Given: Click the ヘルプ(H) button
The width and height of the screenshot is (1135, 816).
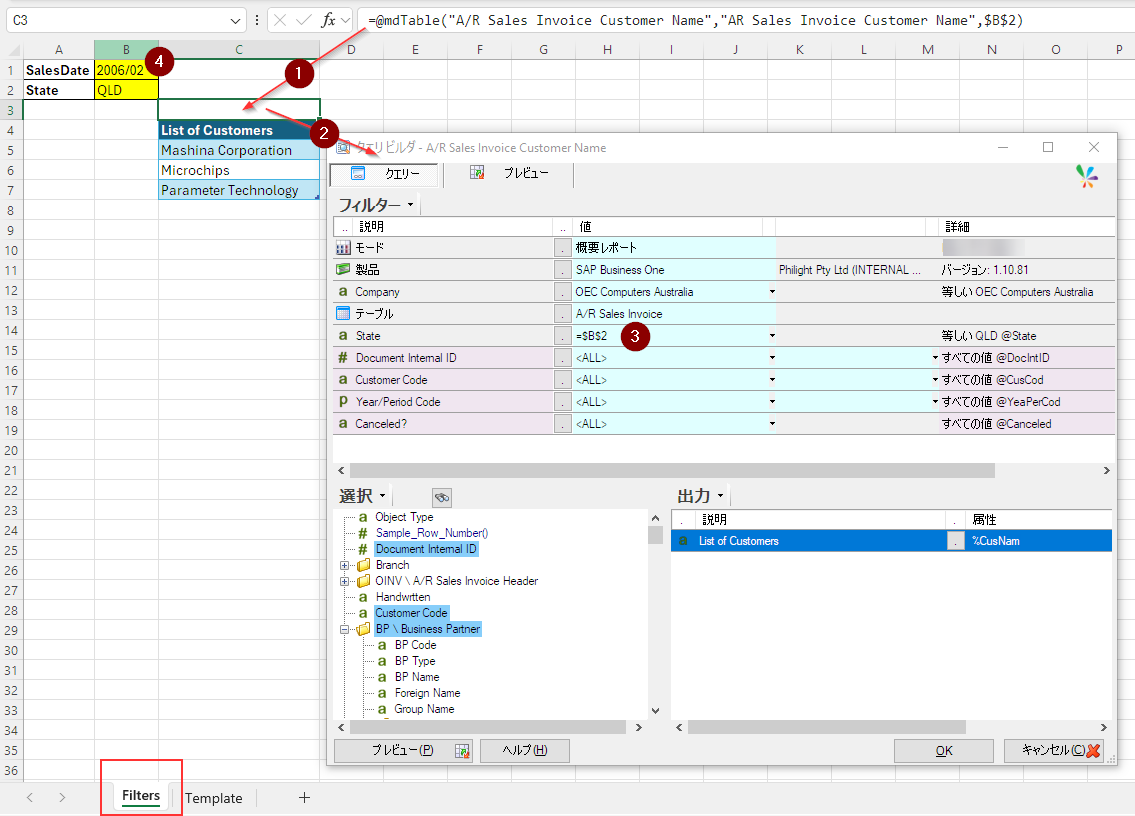Looking at the screenshot, I should 525,750.
